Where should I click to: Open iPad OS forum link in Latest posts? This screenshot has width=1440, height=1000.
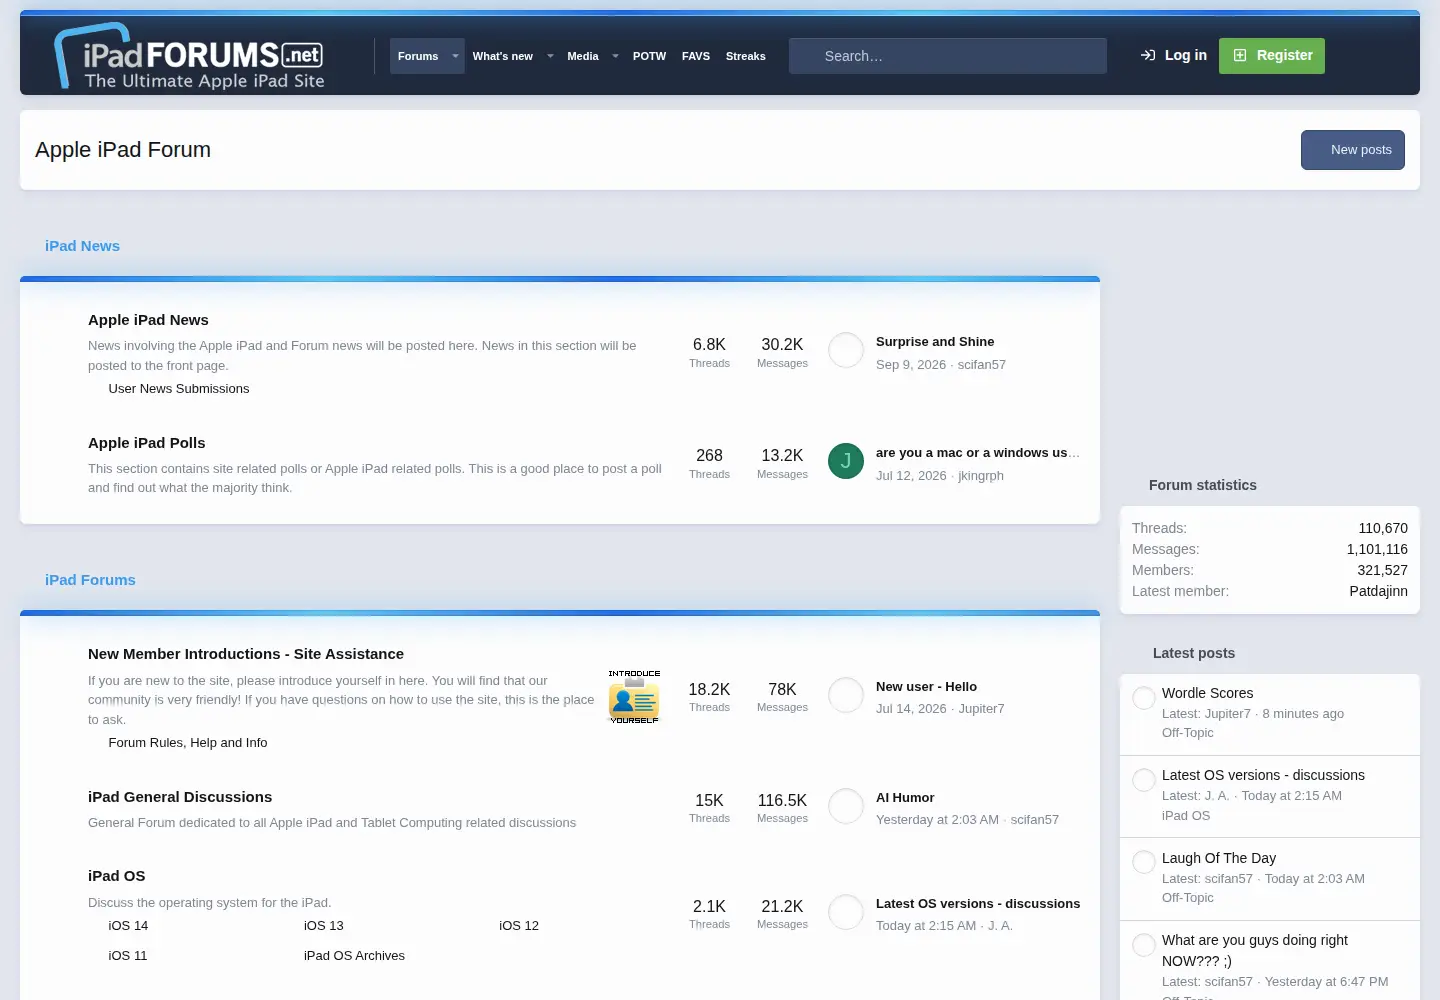(x=1186, y=816)
